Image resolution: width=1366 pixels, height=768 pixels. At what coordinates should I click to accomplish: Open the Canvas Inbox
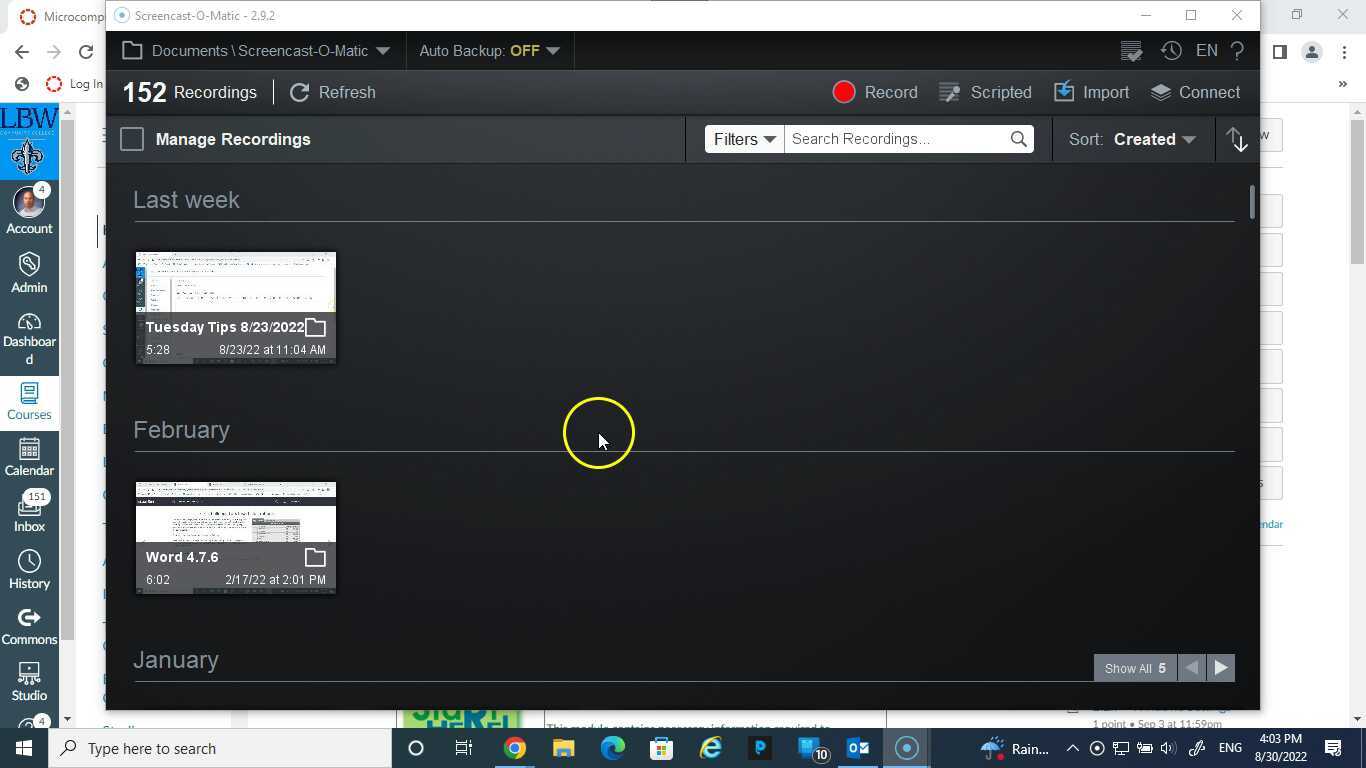click(x=29, y=512)
